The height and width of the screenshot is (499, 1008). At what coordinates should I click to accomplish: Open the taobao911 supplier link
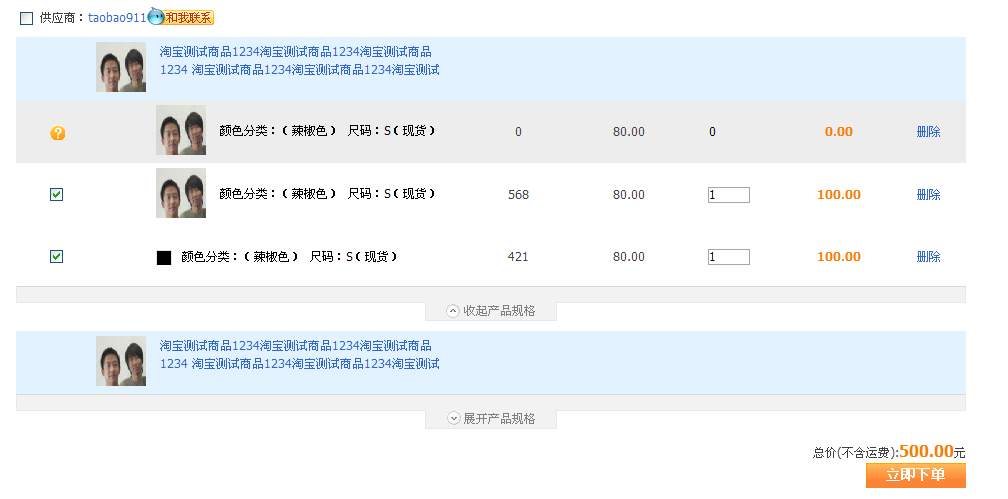pos(117,18)
